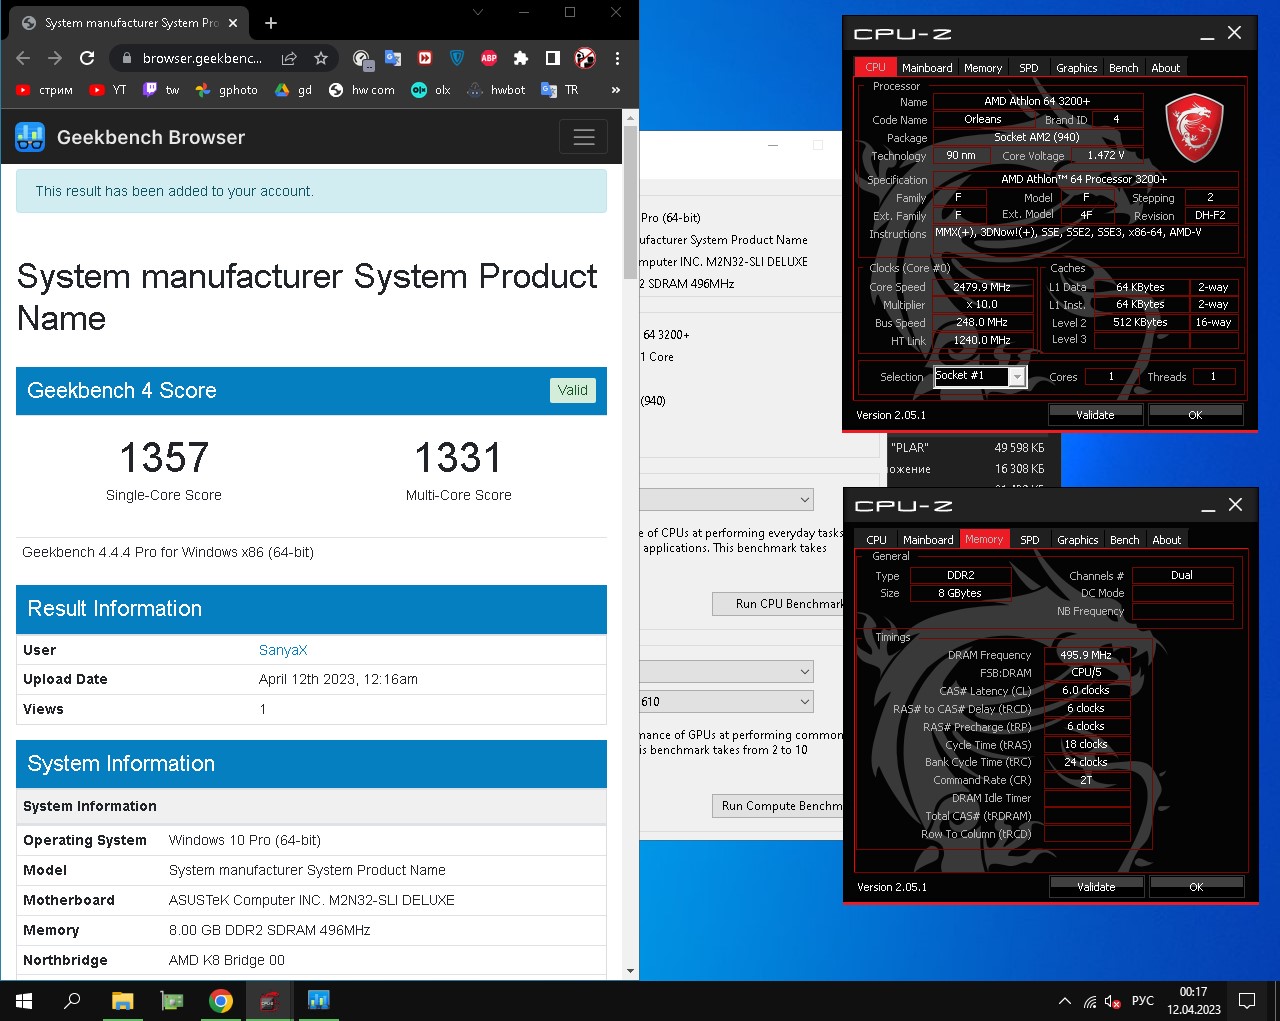Switch to Geekbench app on the taskbar
Screen dimensions: 1280x1021
point(319,1000)
